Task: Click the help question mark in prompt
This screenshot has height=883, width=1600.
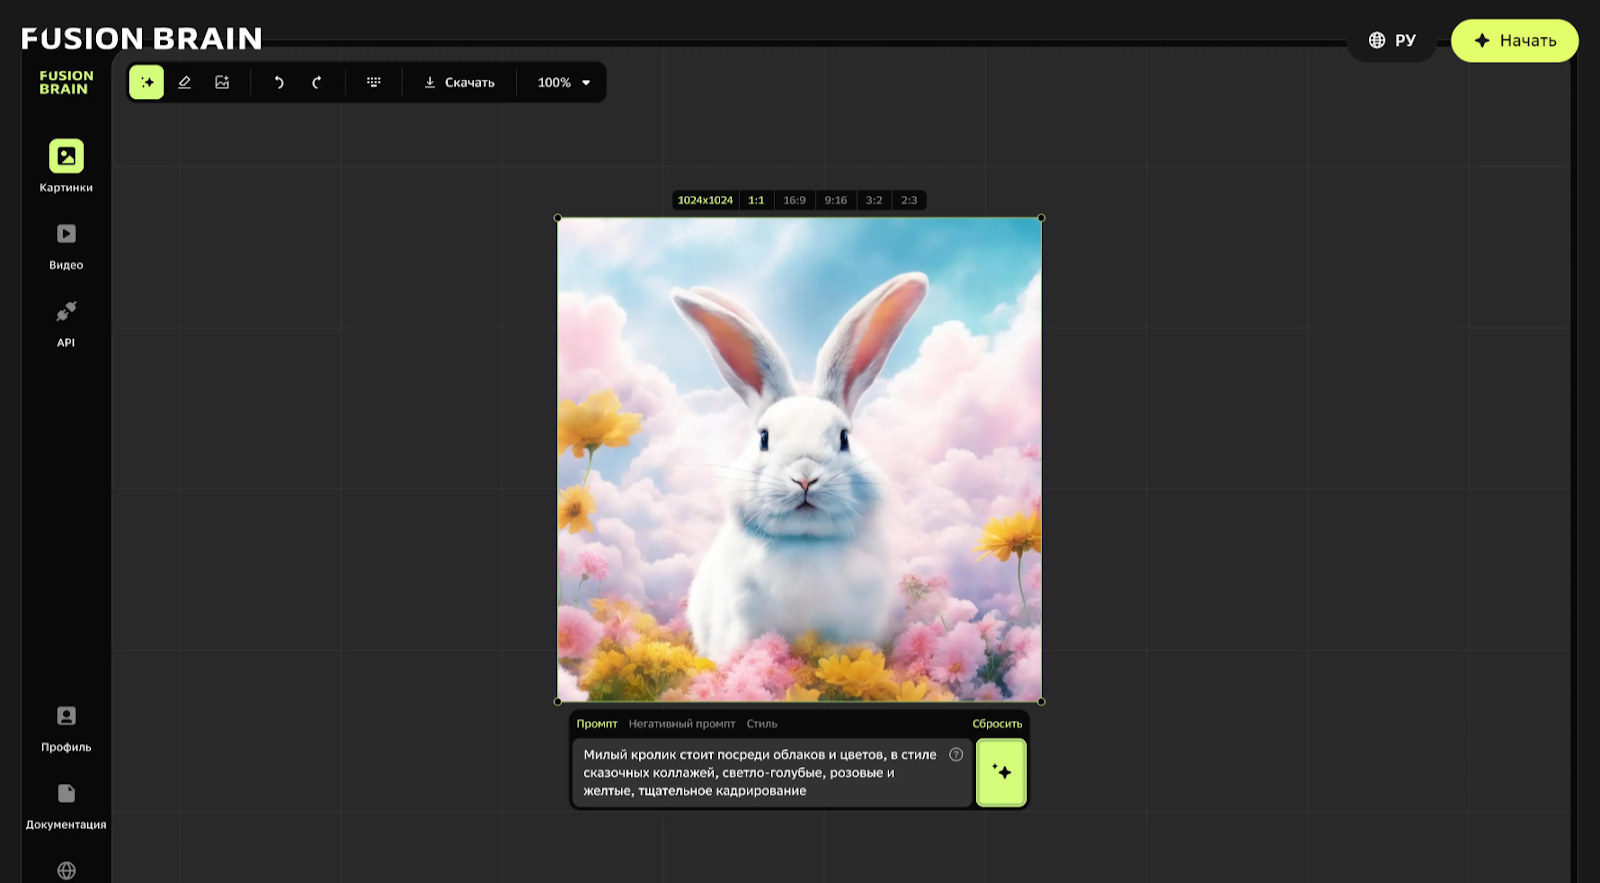Action: 956,755
